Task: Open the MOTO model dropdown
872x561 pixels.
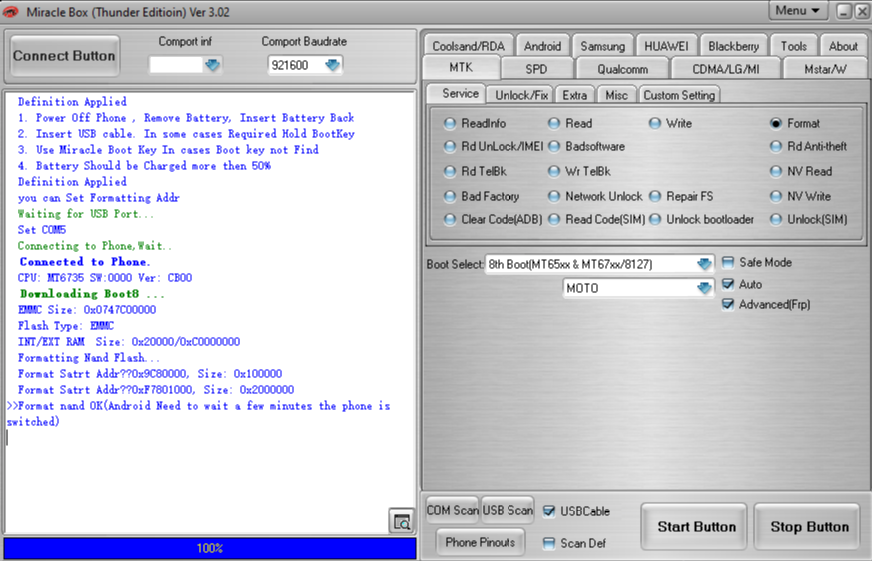Action: point(704,288)
